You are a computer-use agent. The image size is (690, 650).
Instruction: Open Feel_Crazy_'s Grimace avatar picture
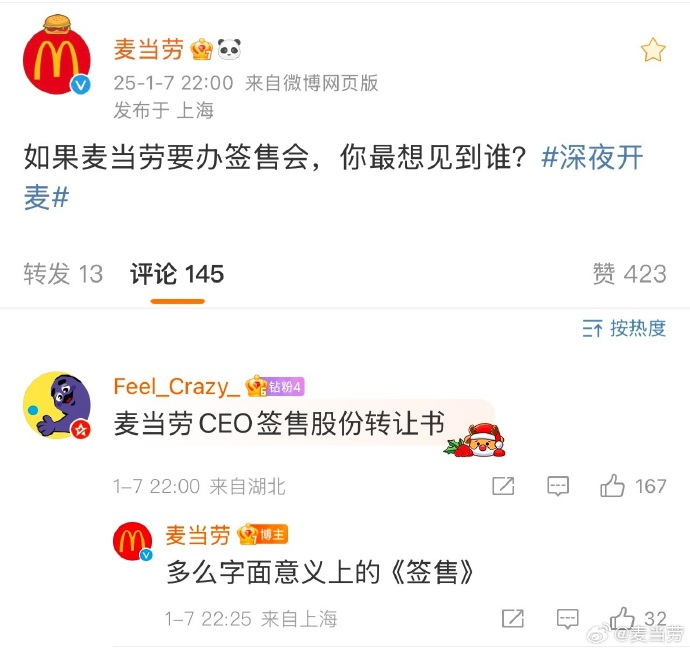pos(57,405)
